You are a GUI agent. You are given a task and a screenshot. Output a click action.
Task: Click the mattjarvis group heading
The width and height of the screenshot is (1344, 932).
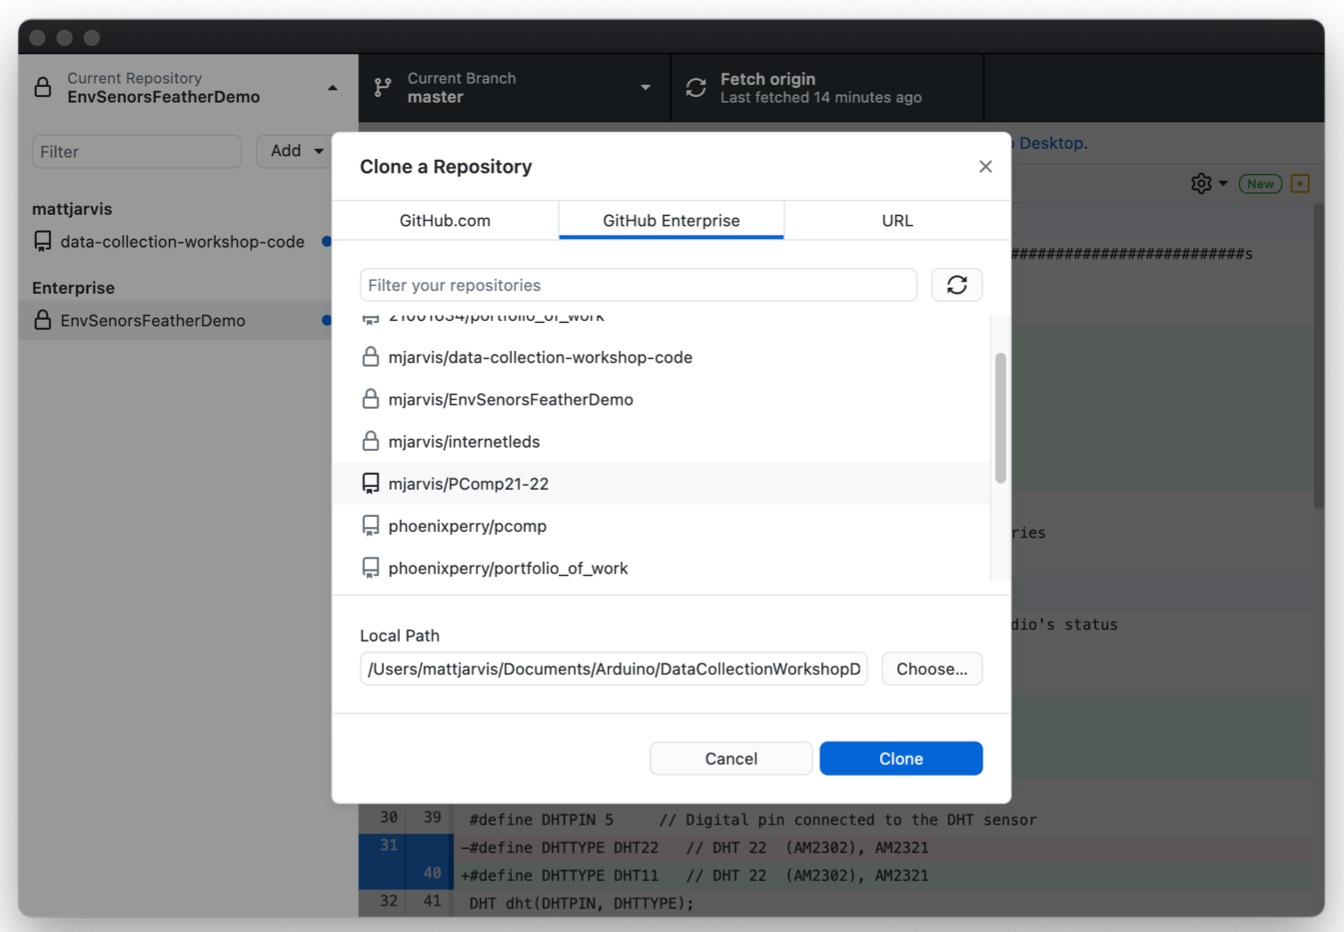click(x=72, y=209)
